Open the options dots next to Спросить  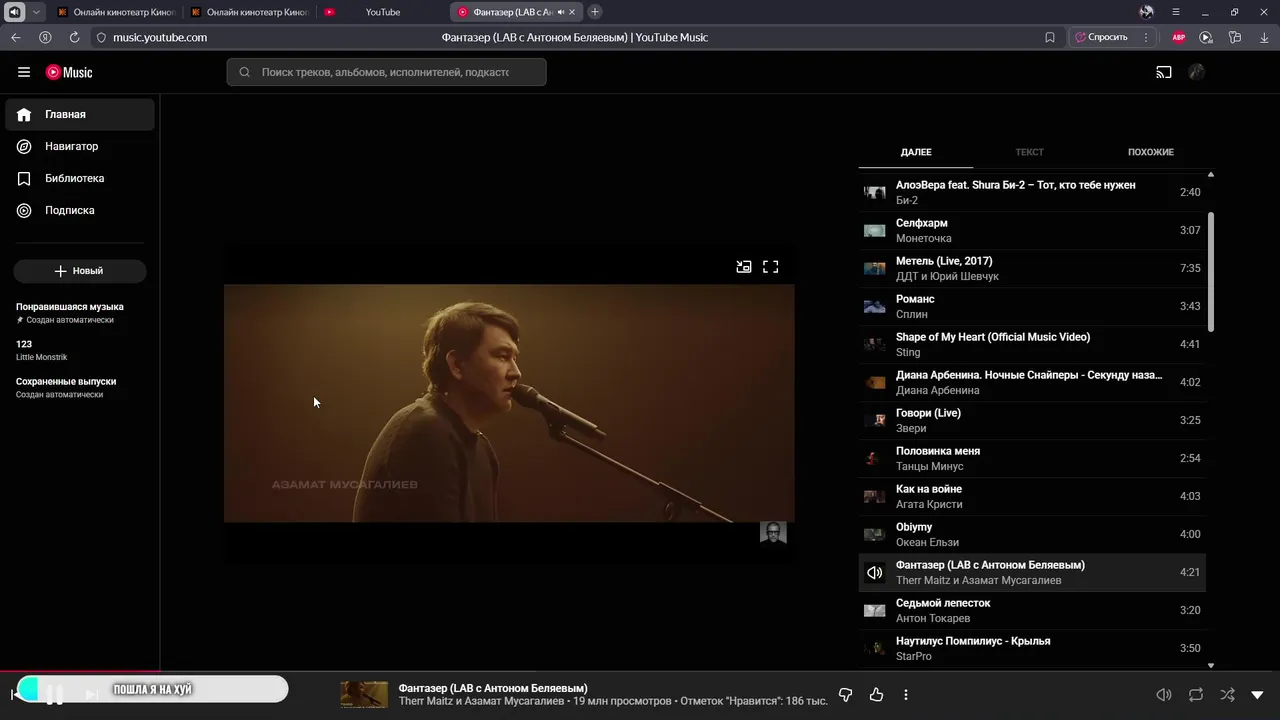click(1146, 37)
